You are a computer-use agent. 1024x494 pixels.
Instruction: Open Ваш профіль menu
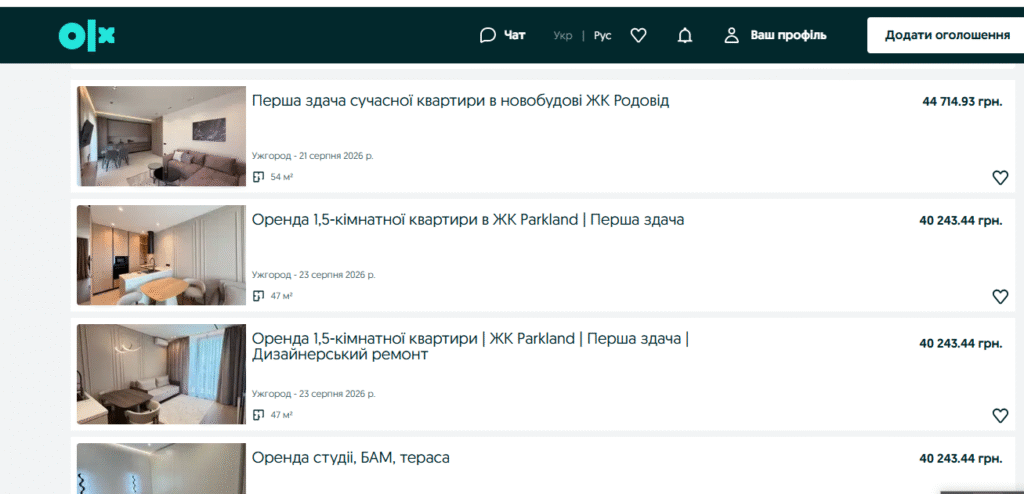pyautogui.click(x=788, y=35)
